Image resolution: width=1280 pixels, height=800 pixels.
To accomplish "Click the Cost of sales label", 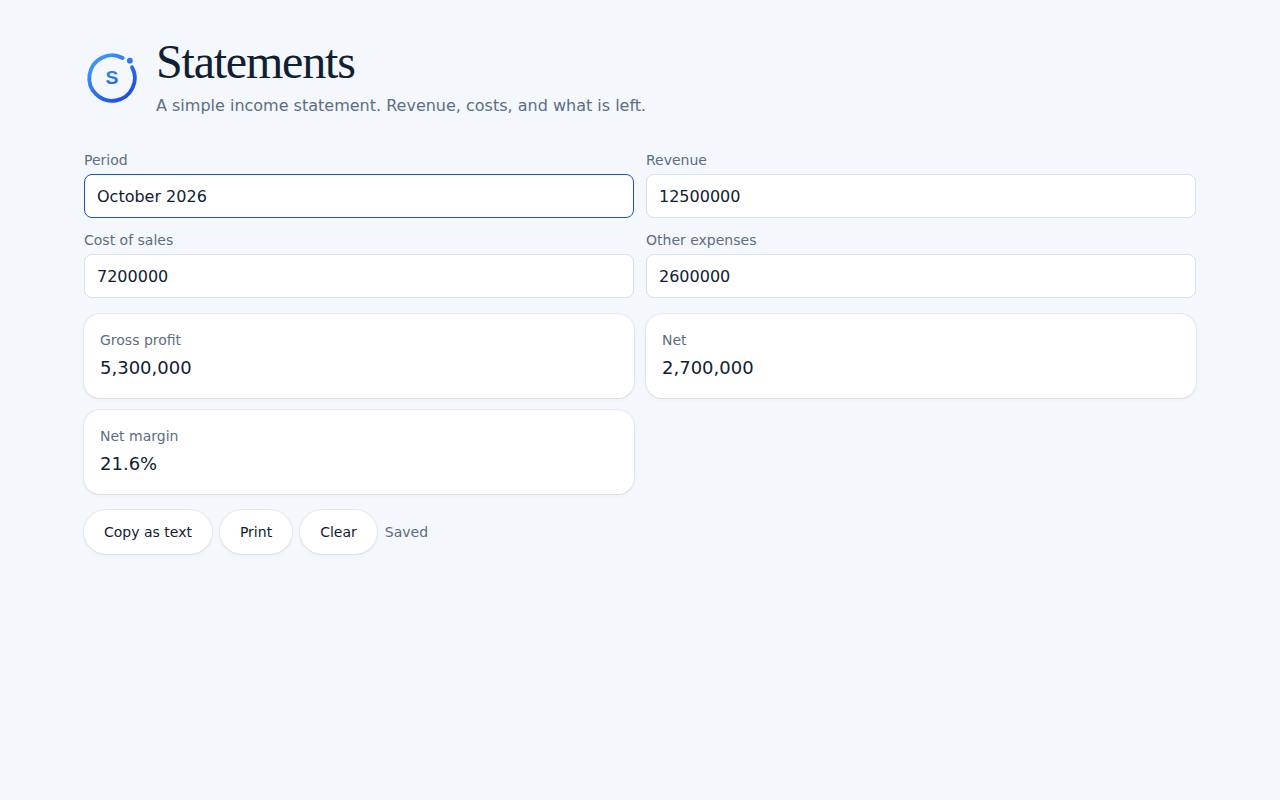I will coord(129,240).
